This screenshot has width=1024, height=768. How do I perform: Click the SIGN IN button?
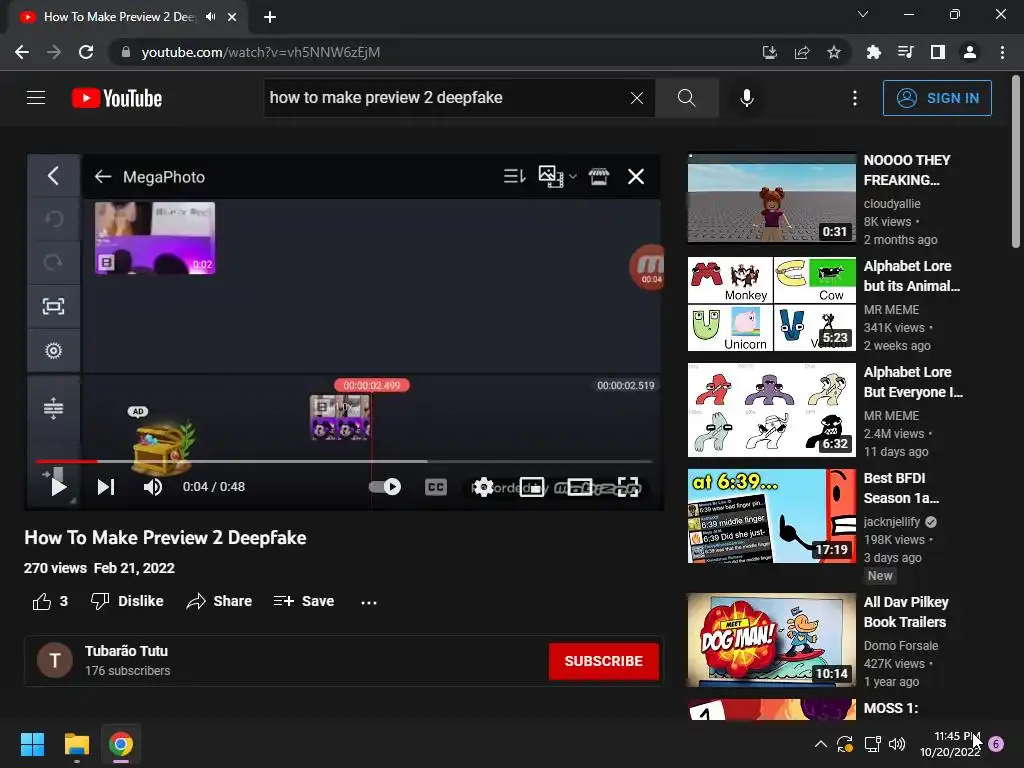(937, 98)
